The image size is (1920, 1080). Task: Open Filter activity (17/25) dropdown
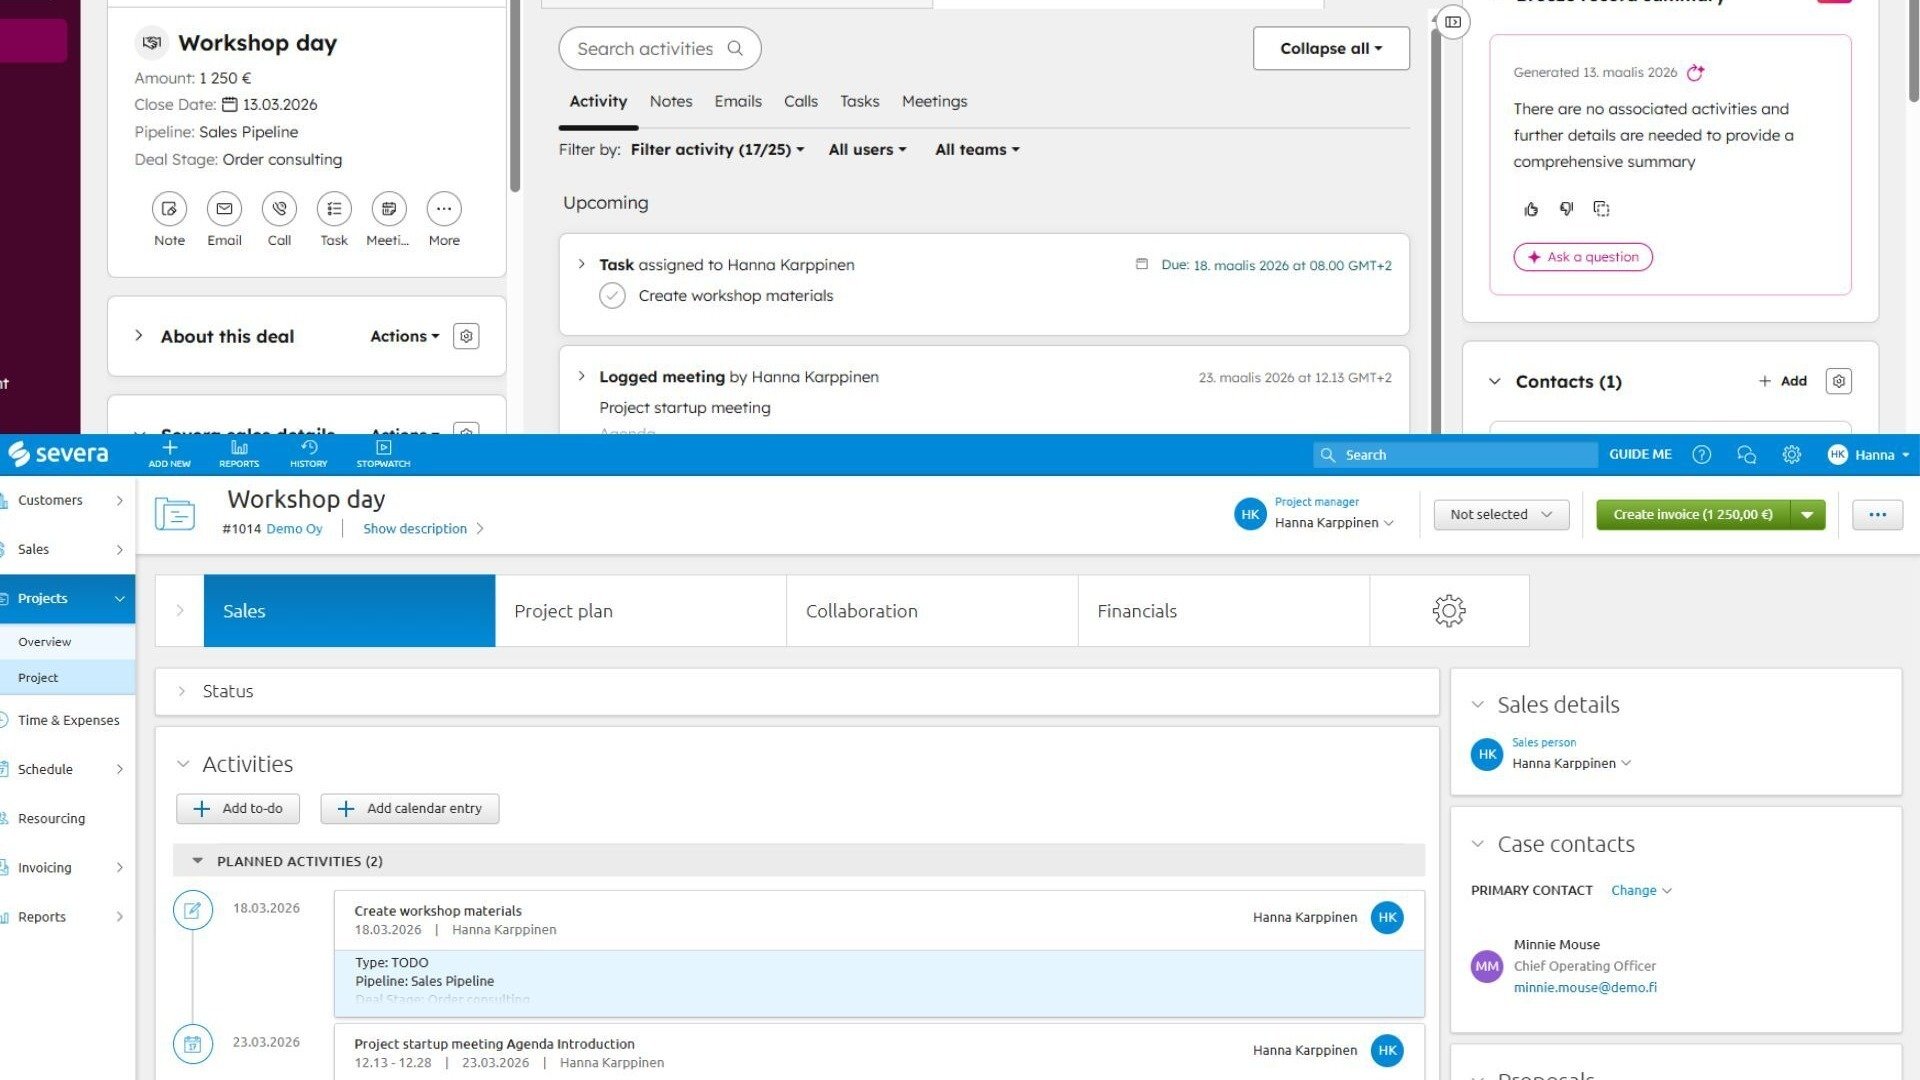pyautogui.click(x=717, y=150)
